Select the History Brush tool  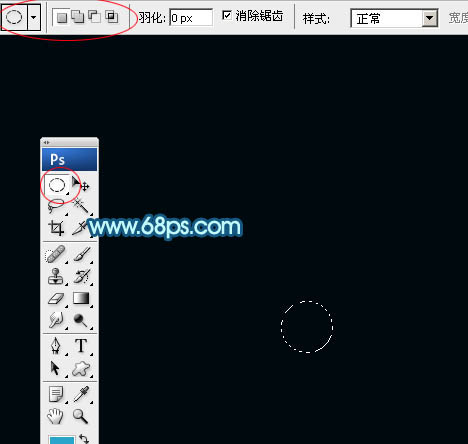click(x=82, y=277)
